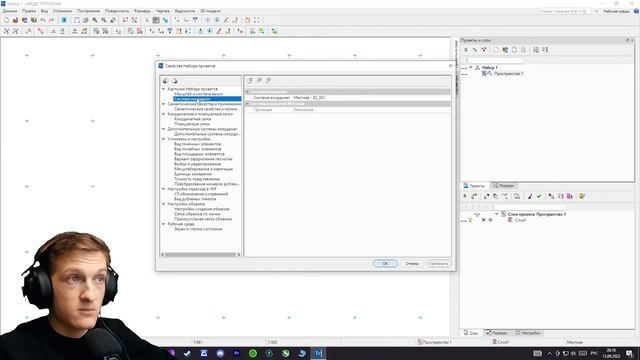Click Местная in the status bar
Image resolution: width=640 pixels, height=360 pixels.
click(x=574, y=342)
